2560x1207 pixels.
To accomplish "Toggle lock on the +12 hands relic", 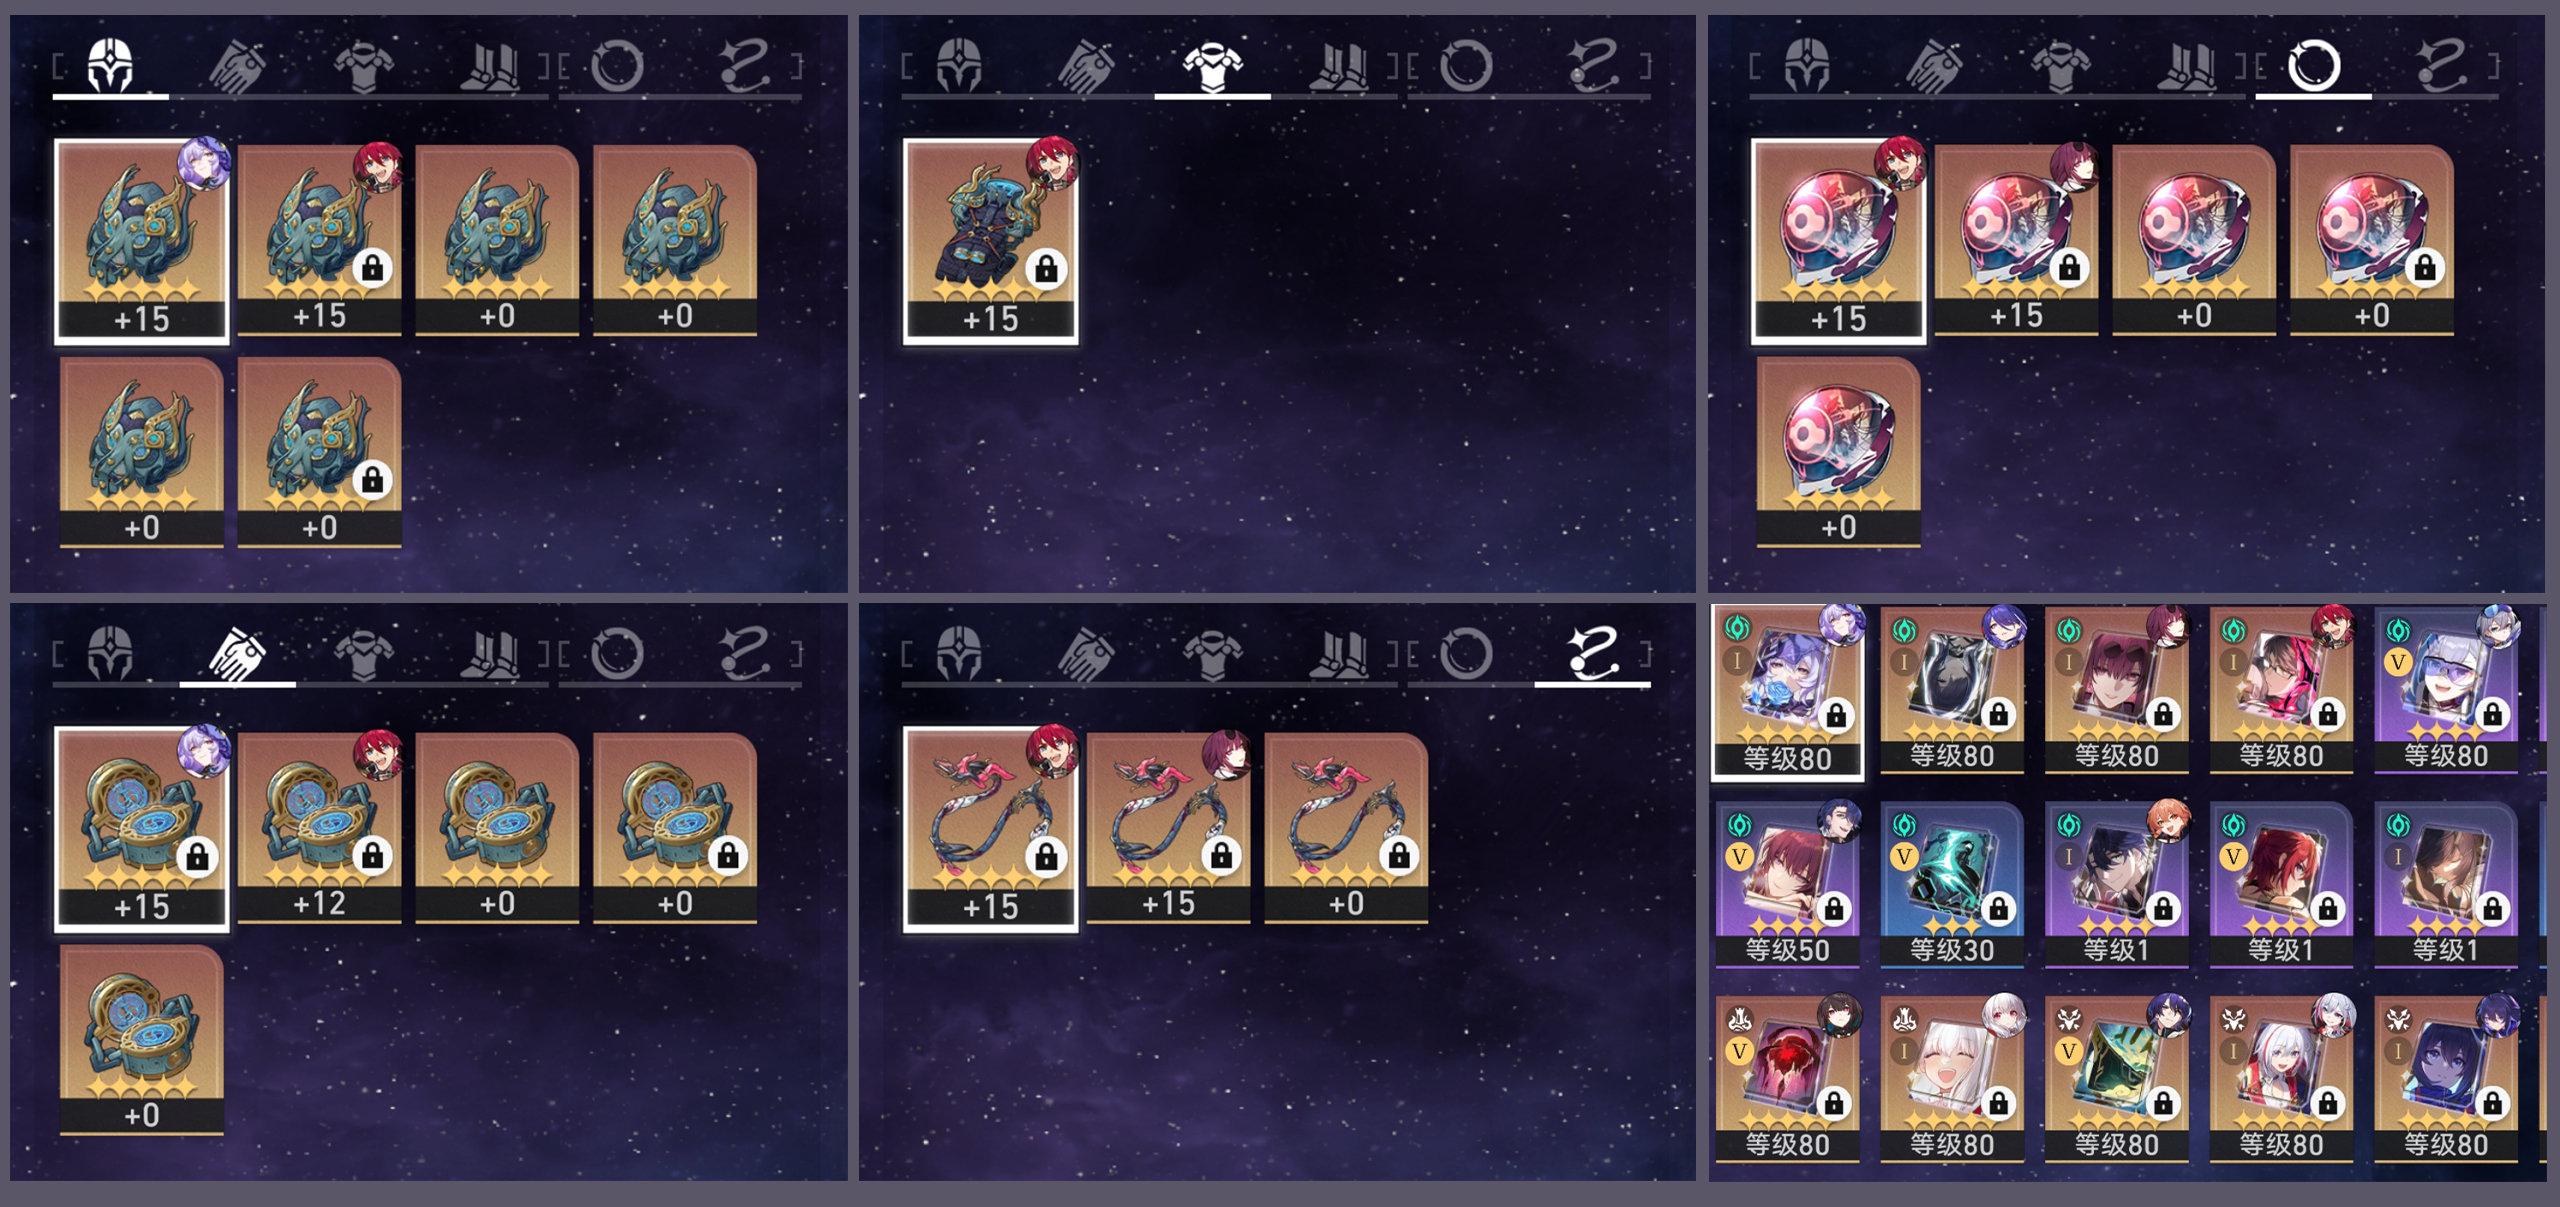I will pos(372,856).
